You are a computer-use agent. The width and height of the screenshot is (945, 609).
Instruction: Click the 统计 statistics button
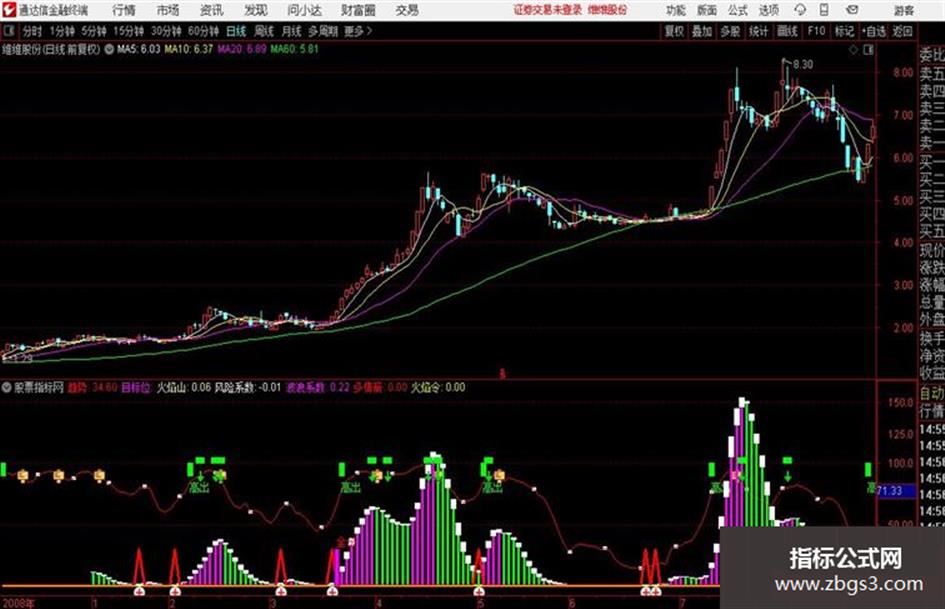click(758, 31)
